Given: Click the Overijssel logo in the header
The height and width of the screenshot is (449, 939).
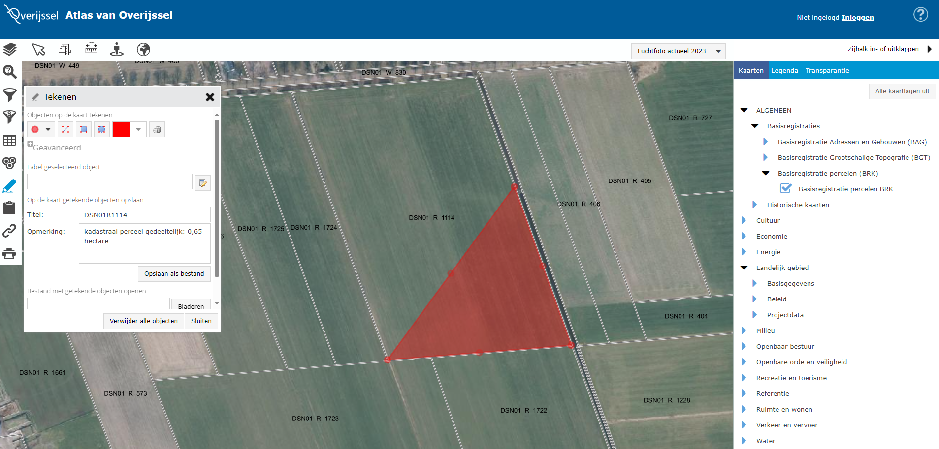Looking at the screenshot, I should [x=30, y=15].
